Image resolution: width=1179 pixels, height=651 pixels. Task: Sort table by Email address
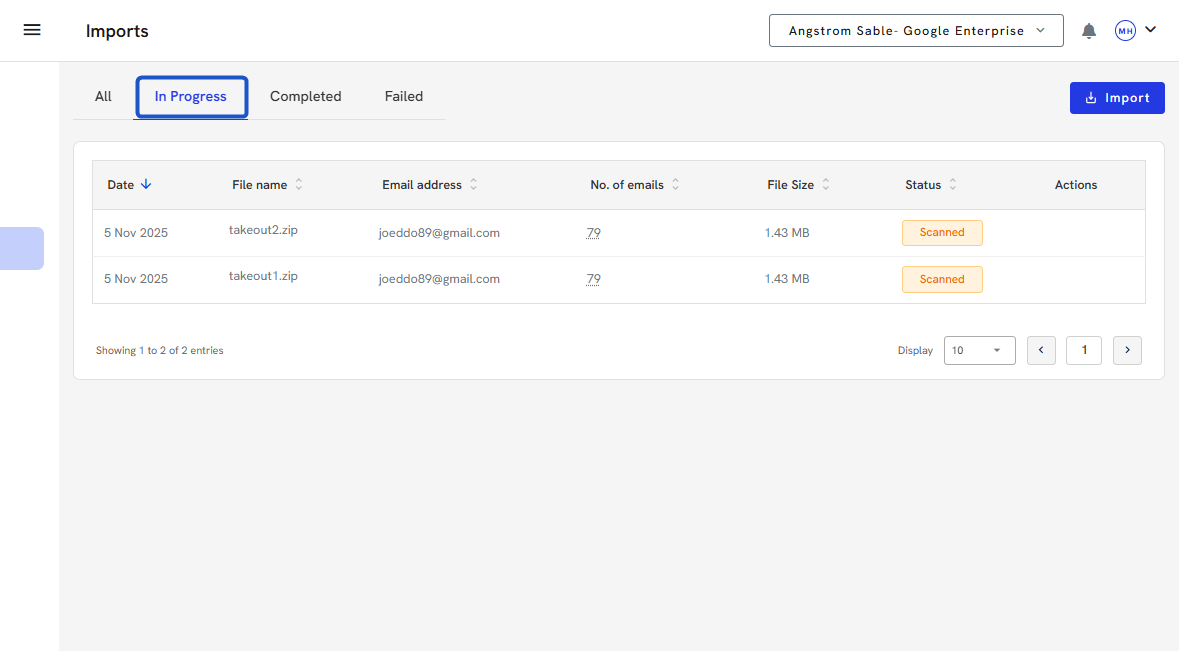point(474,185)
